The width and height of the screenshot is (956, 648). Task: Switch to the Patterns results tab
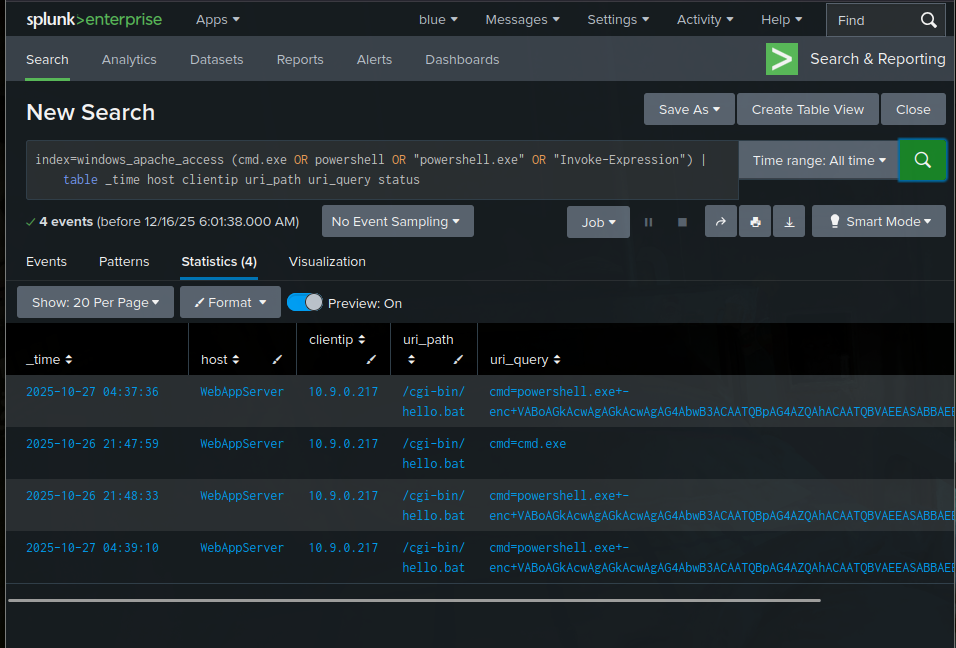point(124,262)
